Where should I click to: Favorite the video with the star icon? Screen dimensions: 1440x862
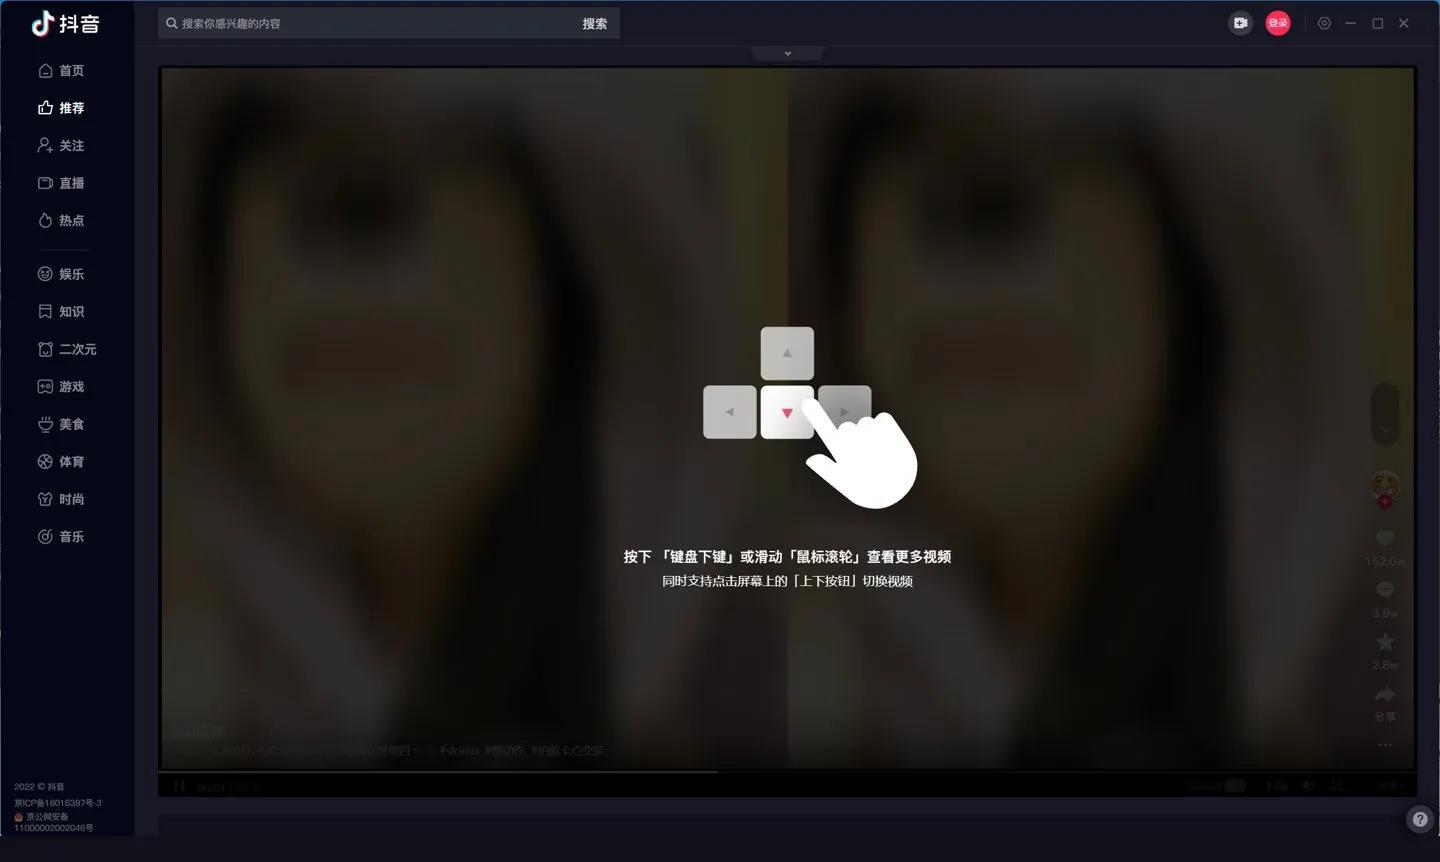pos(1385,642)
